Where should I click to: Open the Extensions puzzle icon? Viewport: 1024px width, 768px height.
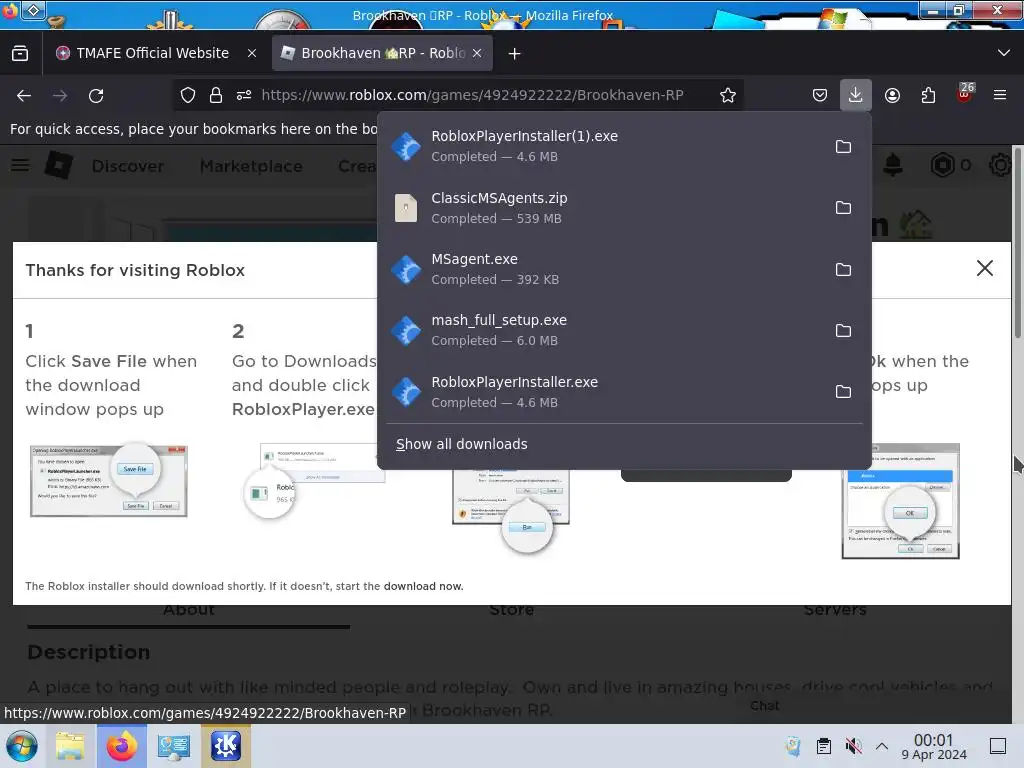[928, 95]
